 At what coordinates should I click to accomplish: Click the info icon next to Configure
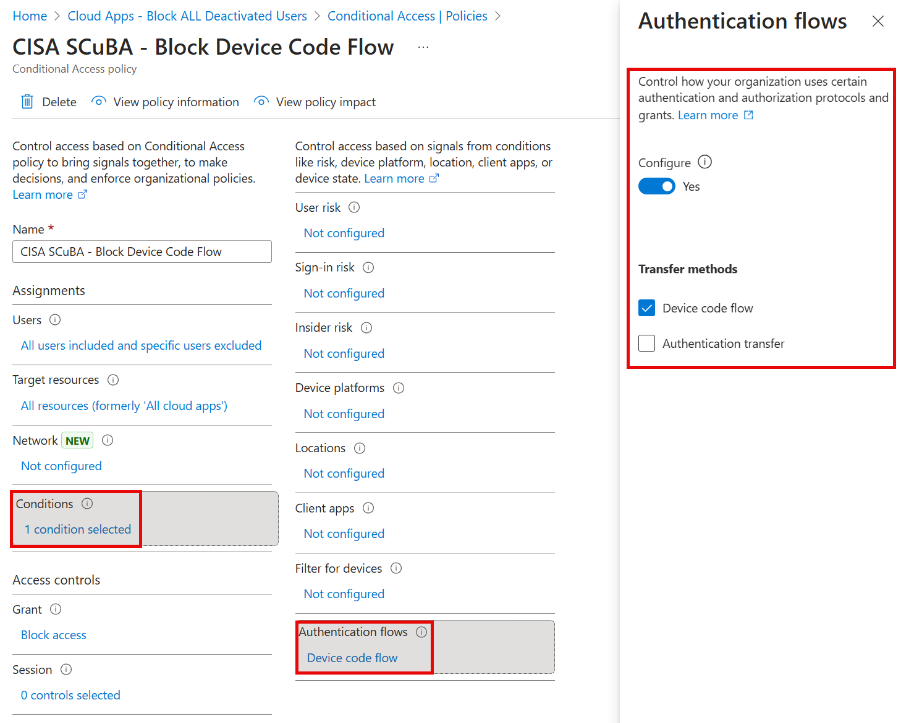(x=706, y=162)
